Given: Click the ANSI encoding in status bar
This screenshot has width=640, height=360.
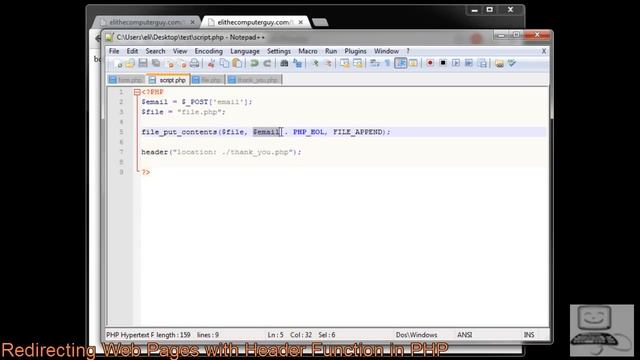Looking at the screenshot, I should [x=464, y=335].
